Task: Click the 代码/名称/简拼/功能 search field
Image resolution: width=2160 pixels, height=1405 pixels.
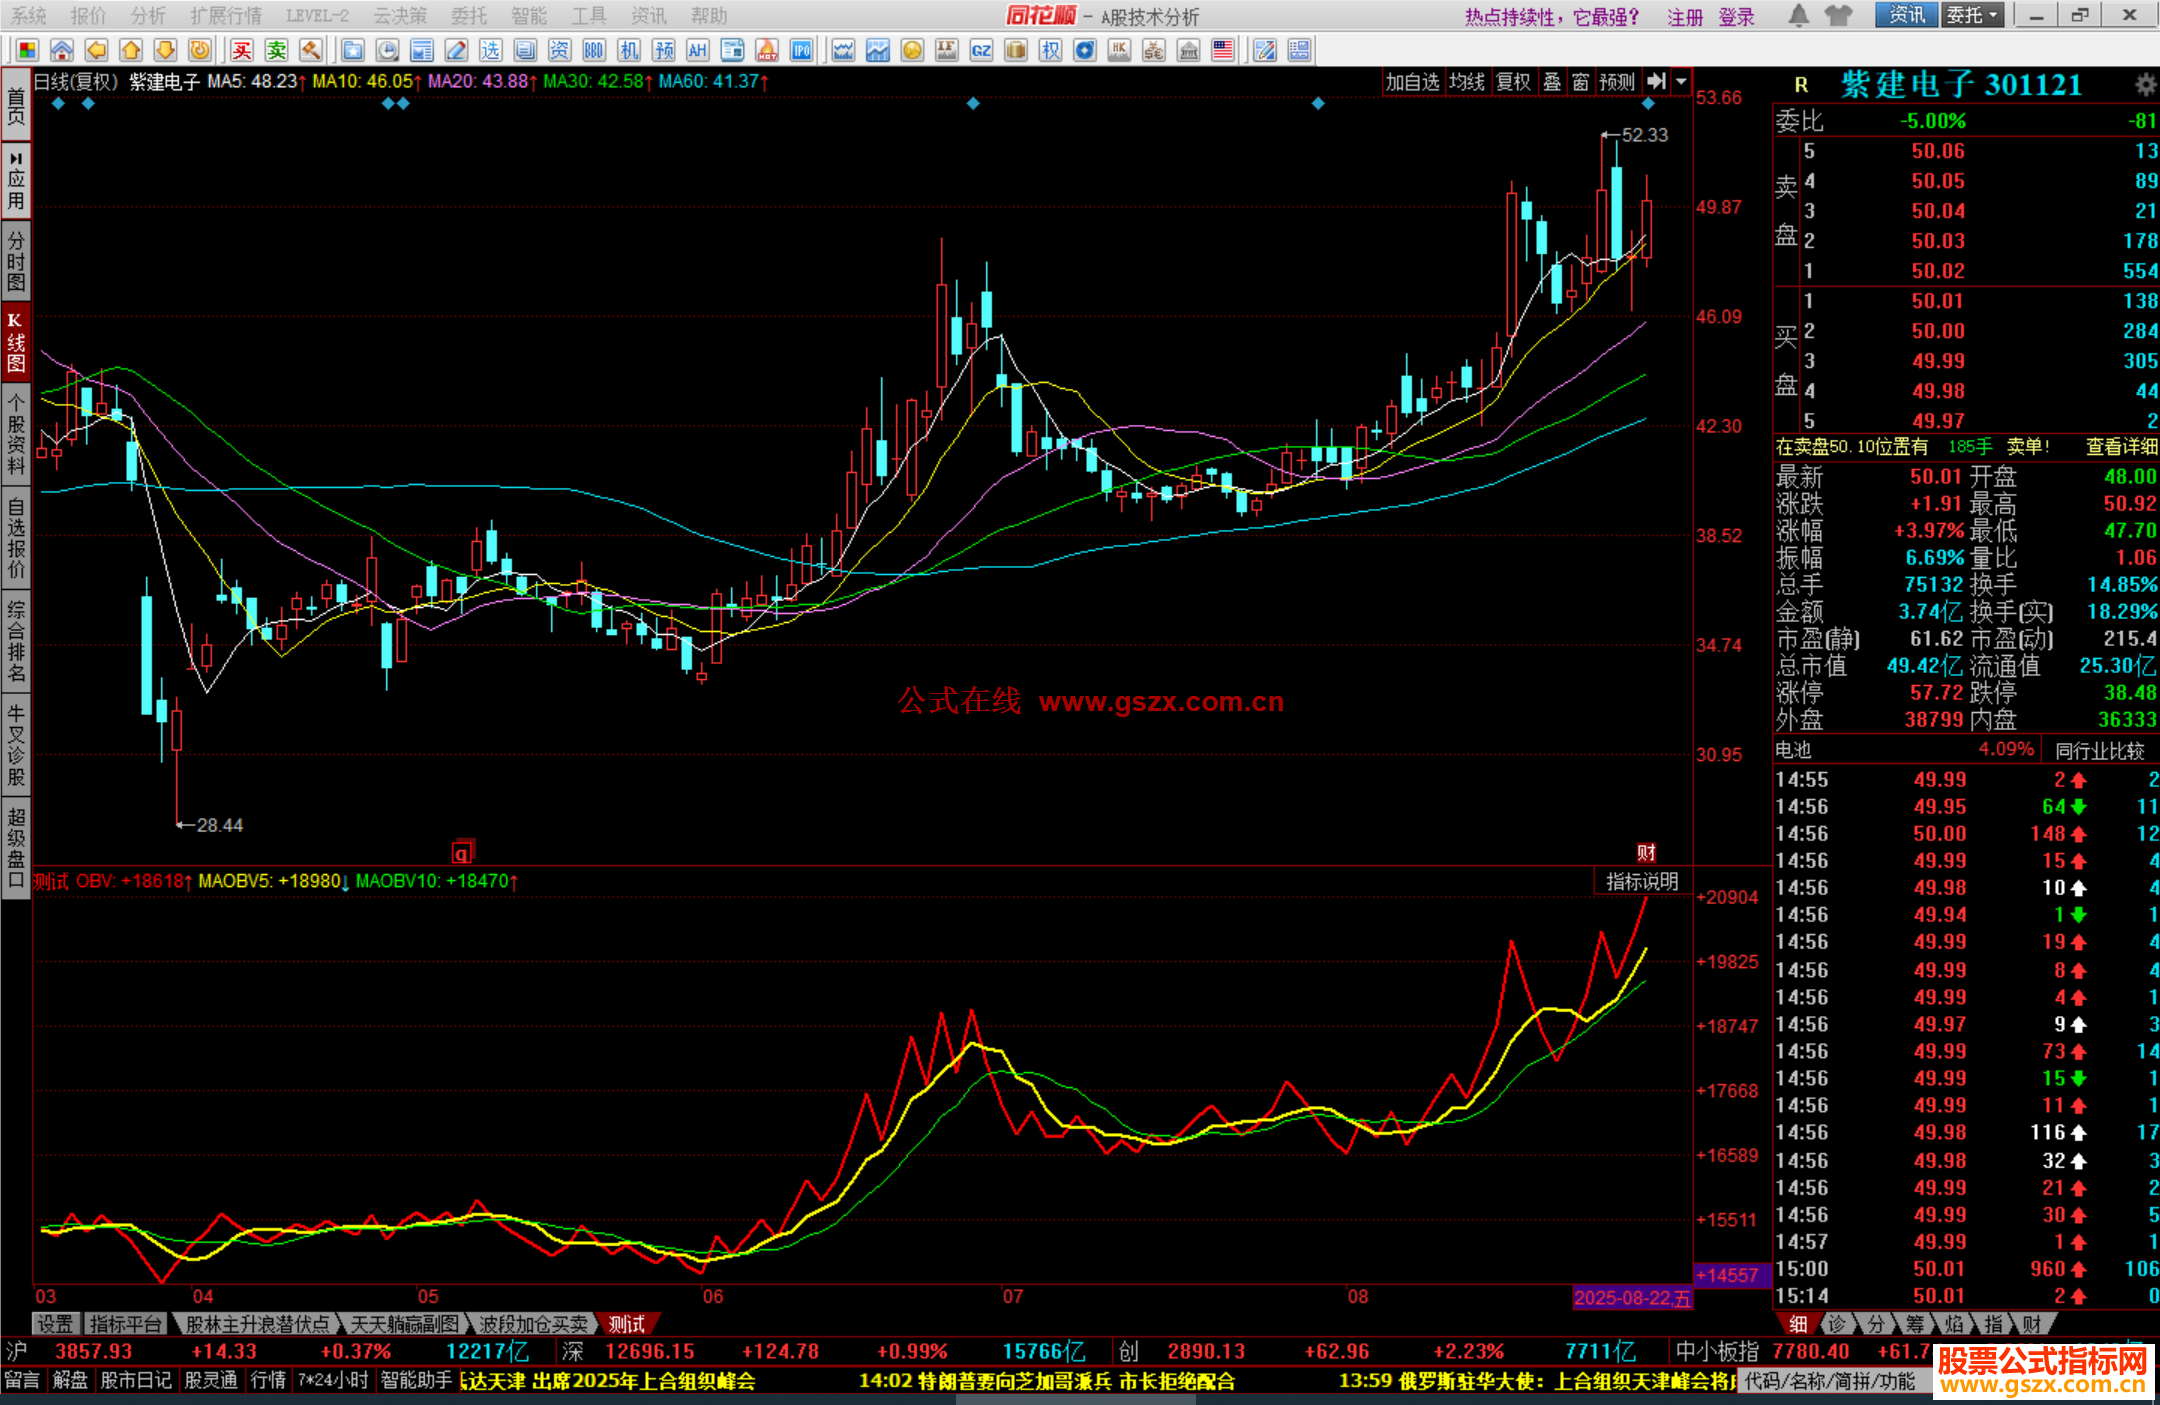Action: 1830,1381
